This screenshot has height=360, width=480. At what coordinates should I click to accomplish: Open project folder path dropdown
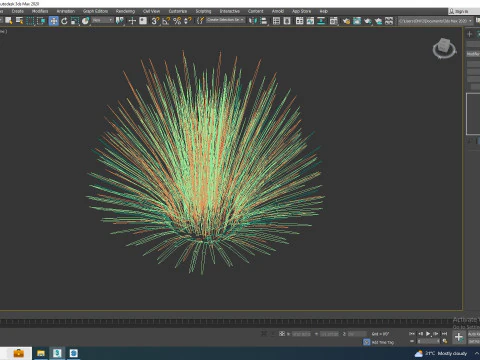[x=435, y=21]
